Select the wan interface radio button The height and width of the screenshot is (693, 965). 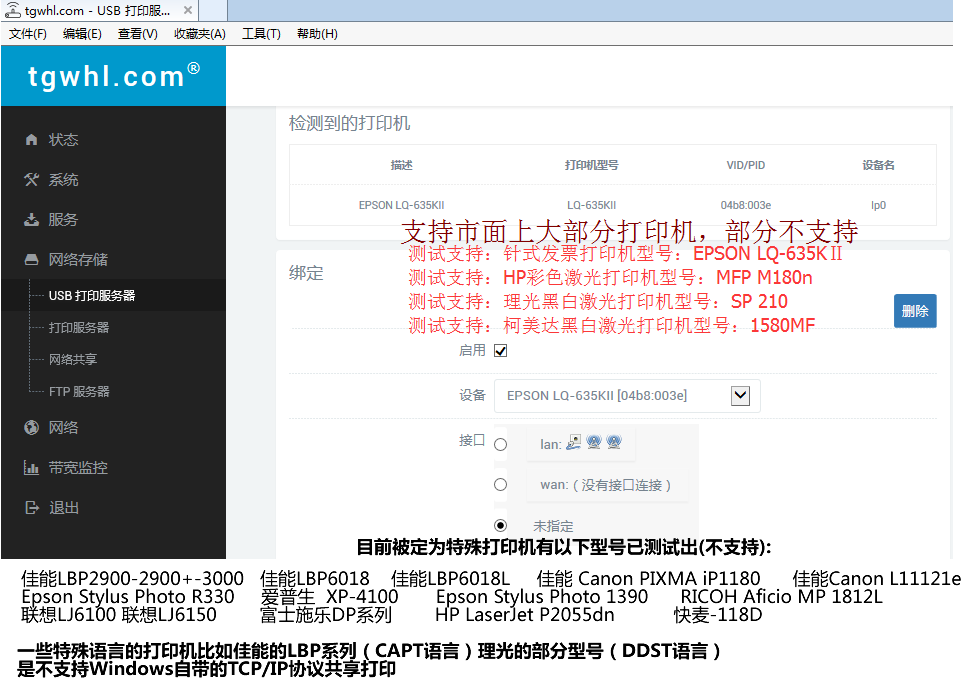click(x=500, y=485)
